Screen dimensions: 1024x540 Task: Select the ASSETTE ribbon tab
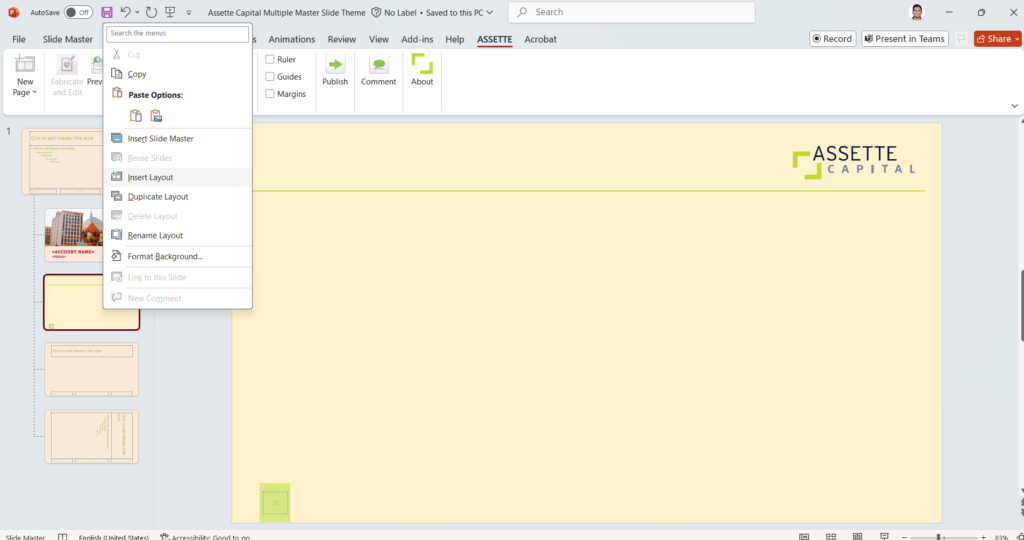pos(494,39)
